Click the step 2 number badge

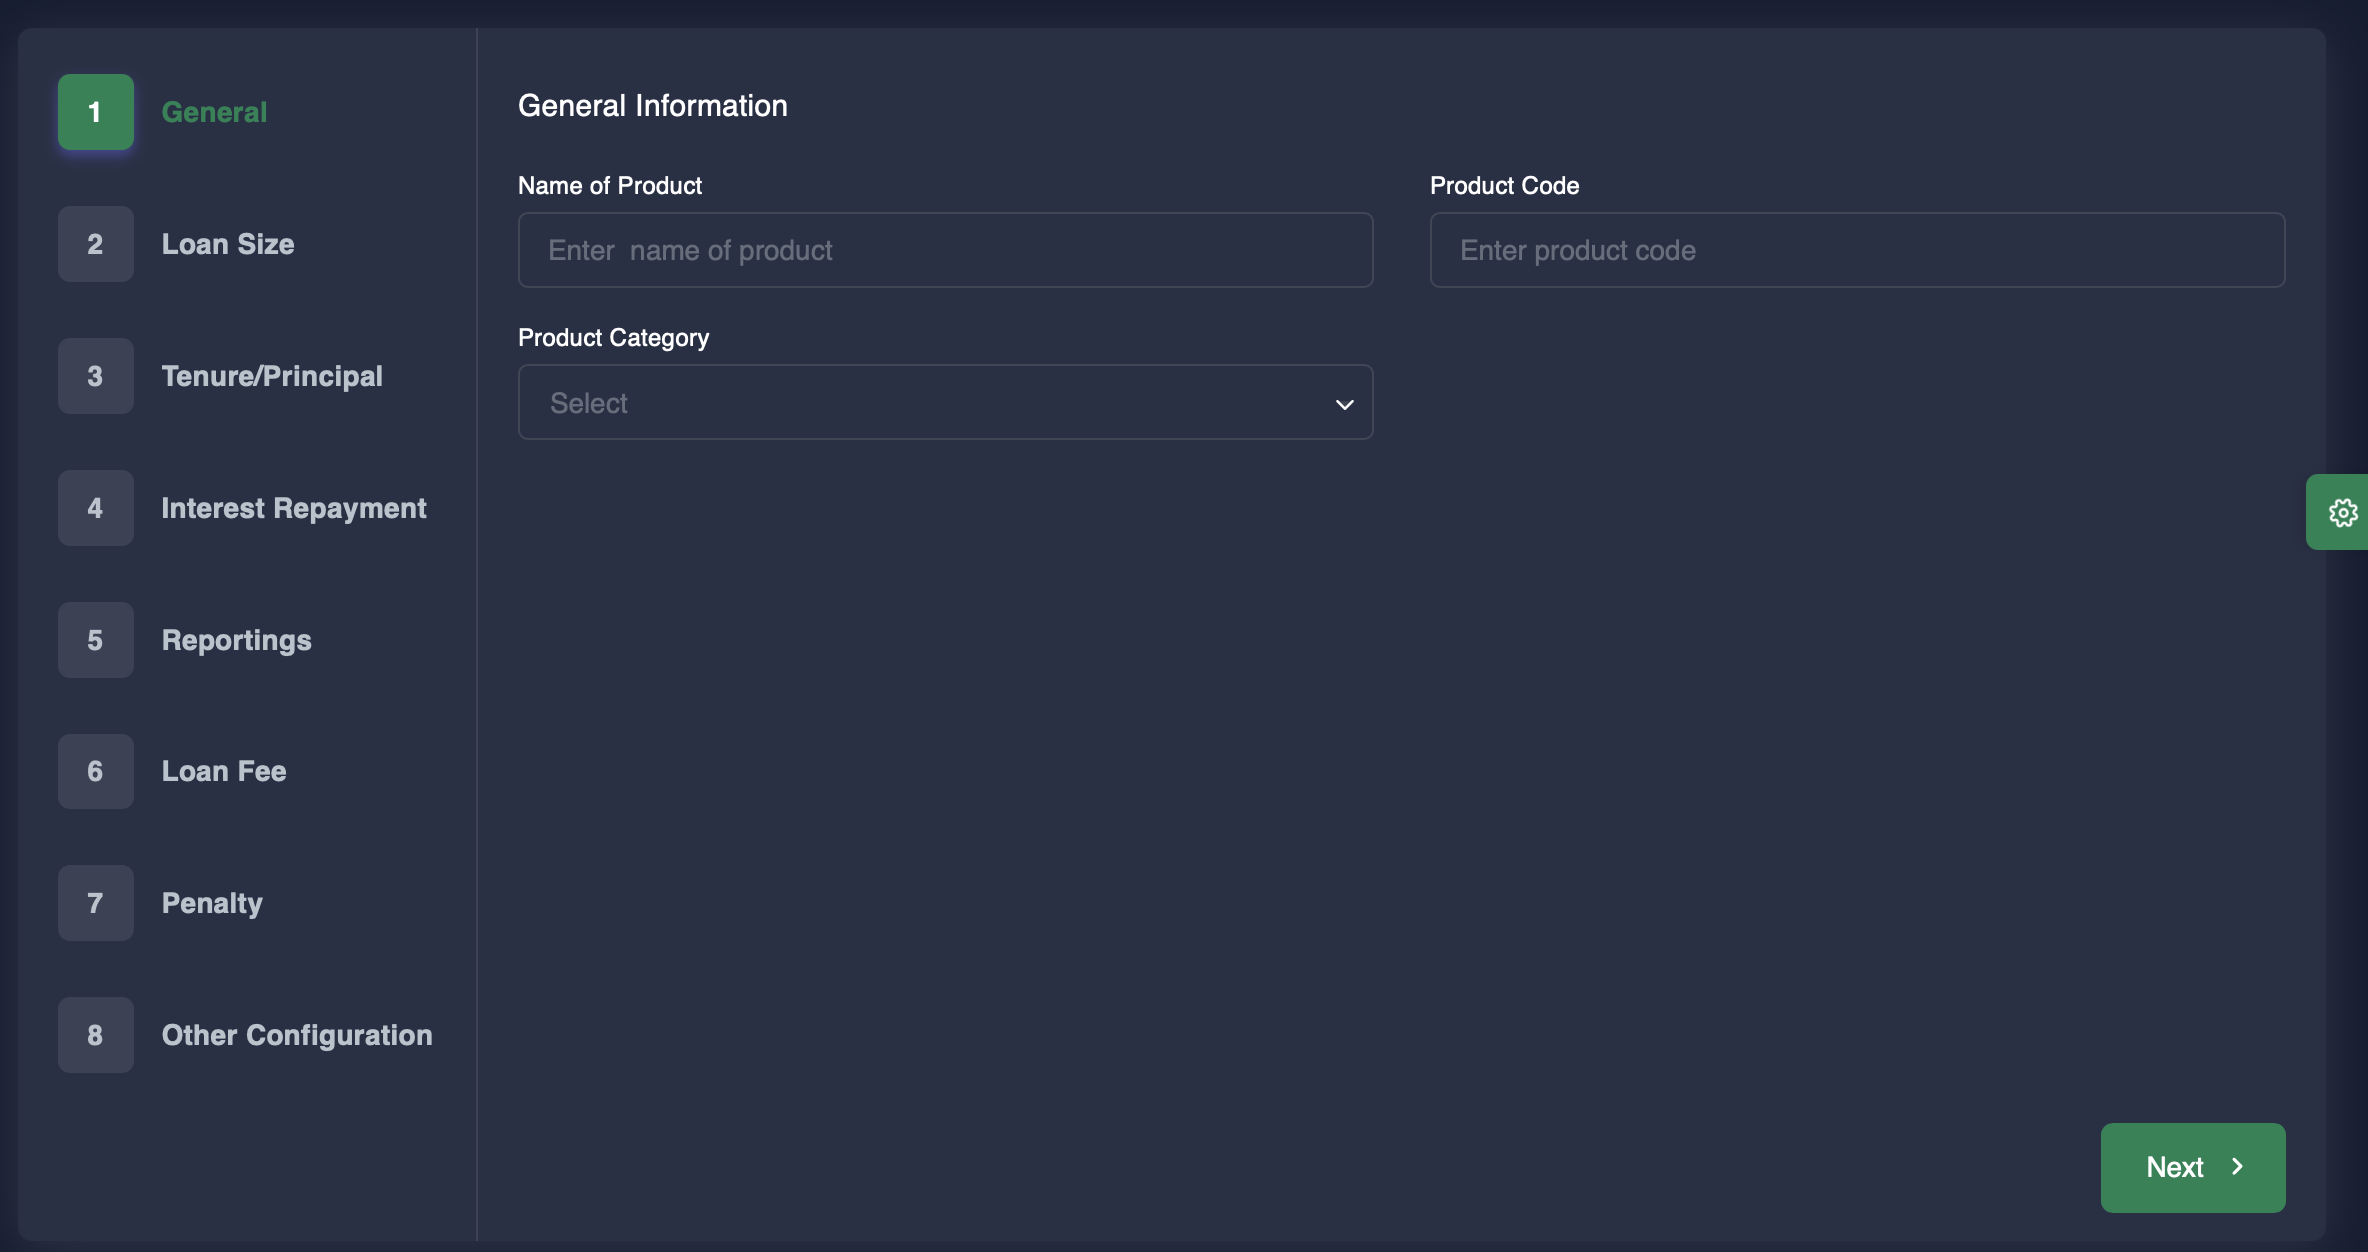tap(95, 244)
